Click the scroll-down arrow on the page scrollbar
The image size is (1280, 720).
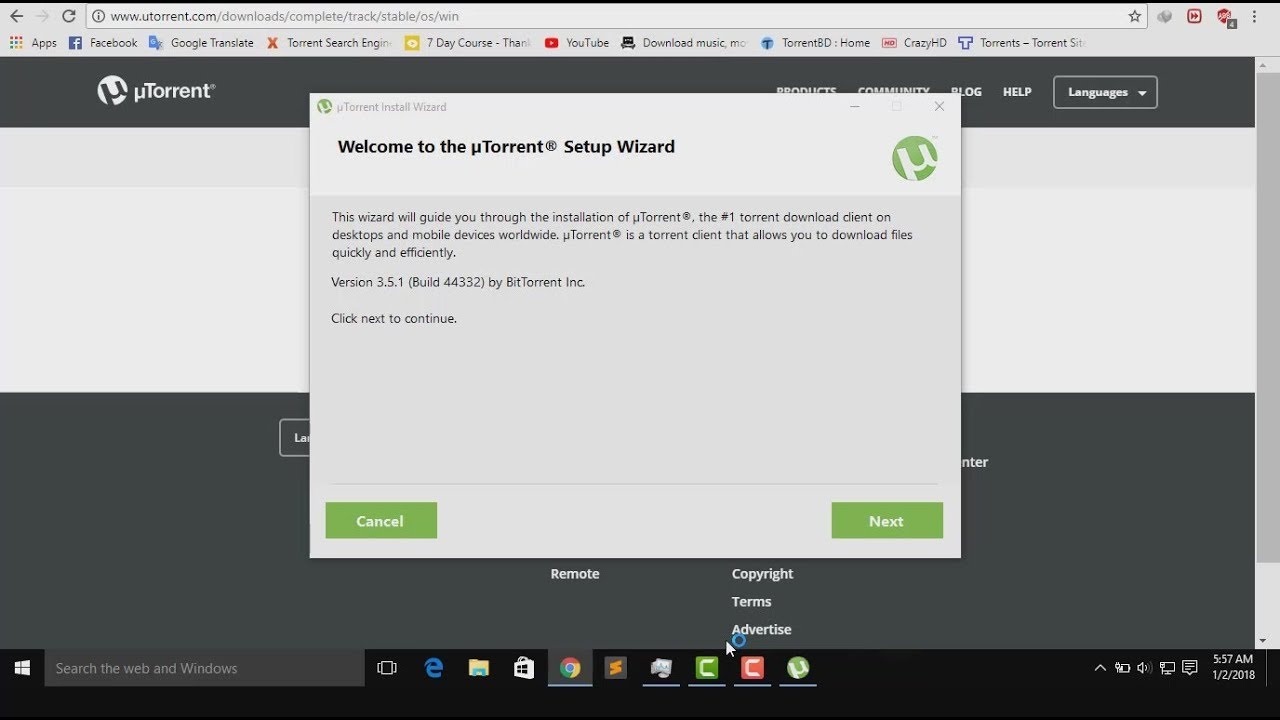pyautogui.click(x=1263, y=640)
